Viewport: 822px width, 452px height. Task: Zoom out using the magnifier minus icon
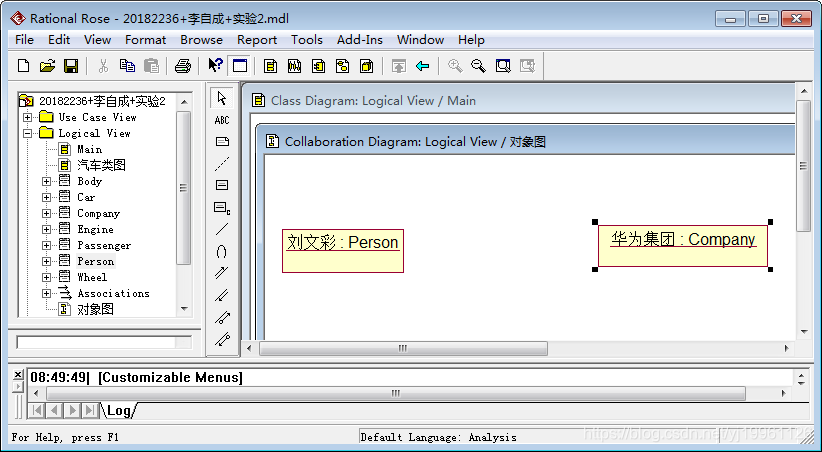pyautogui.click(x=478, y=66)
